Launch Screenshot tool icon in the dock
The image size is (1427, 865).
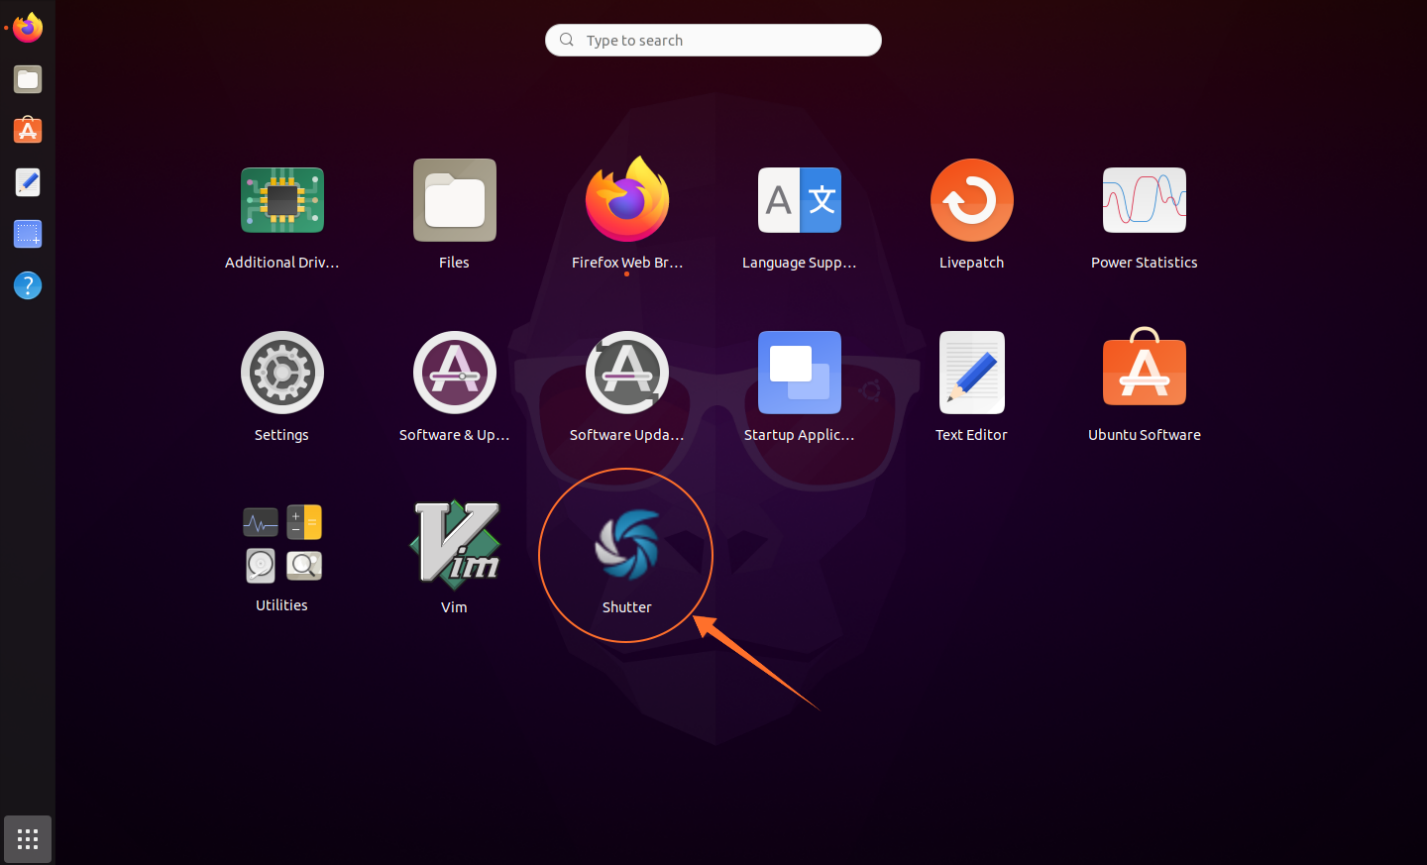(x=28, y=234)
